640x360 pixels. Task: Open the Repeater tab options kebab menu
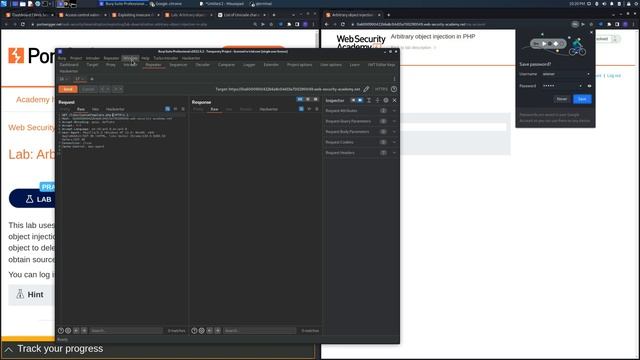tap(394, 79)
